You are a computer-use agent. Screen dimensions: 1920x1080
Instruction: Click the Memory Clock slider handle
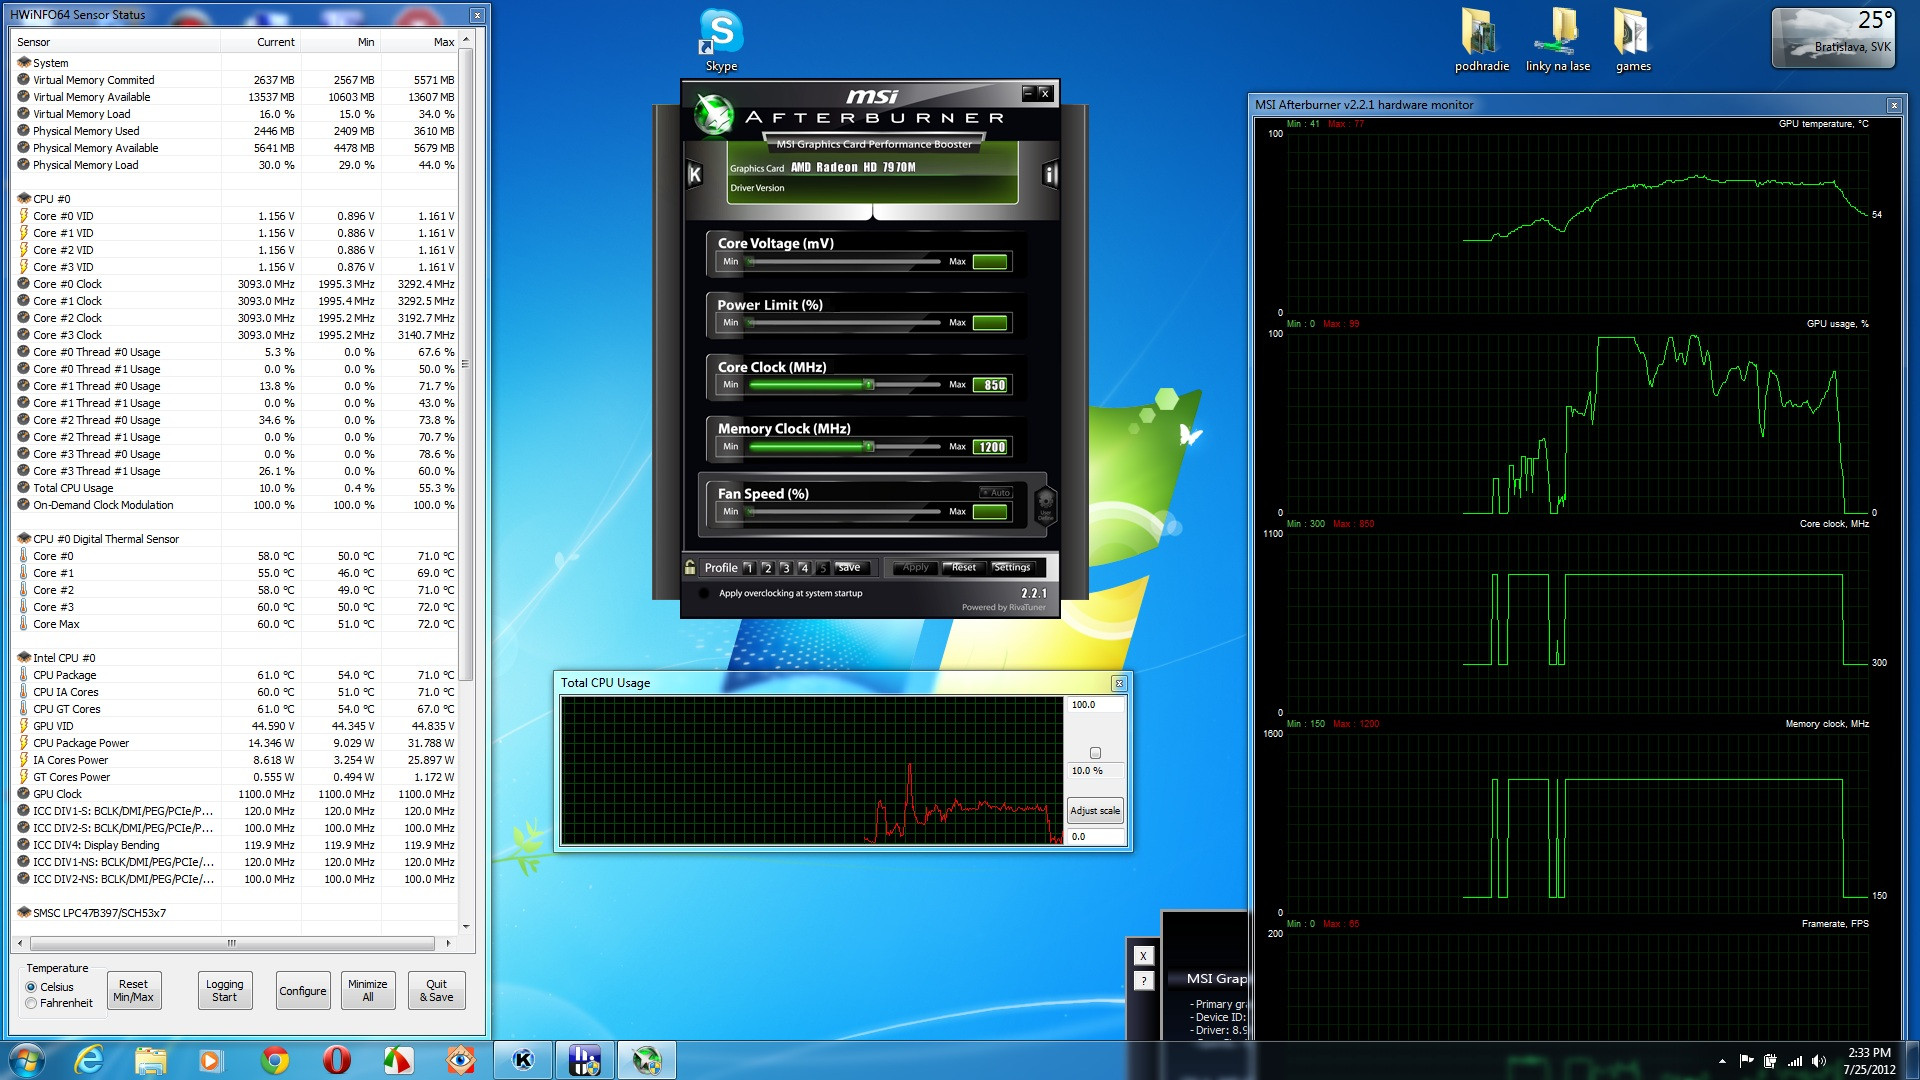pyautogui.click(x=869, y=447)
